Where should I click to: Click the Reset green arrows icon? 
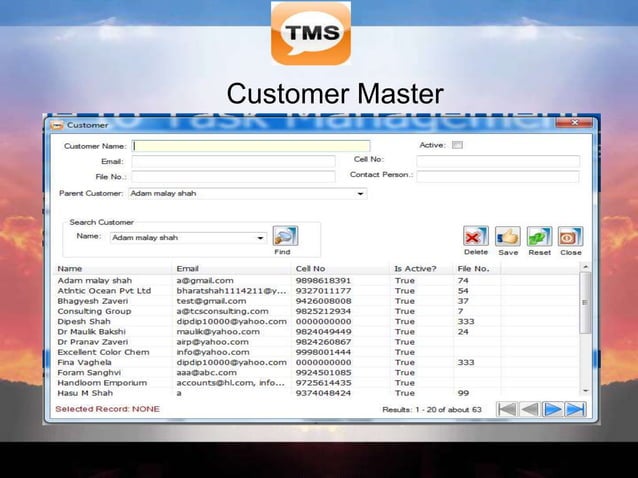(539, 236)
